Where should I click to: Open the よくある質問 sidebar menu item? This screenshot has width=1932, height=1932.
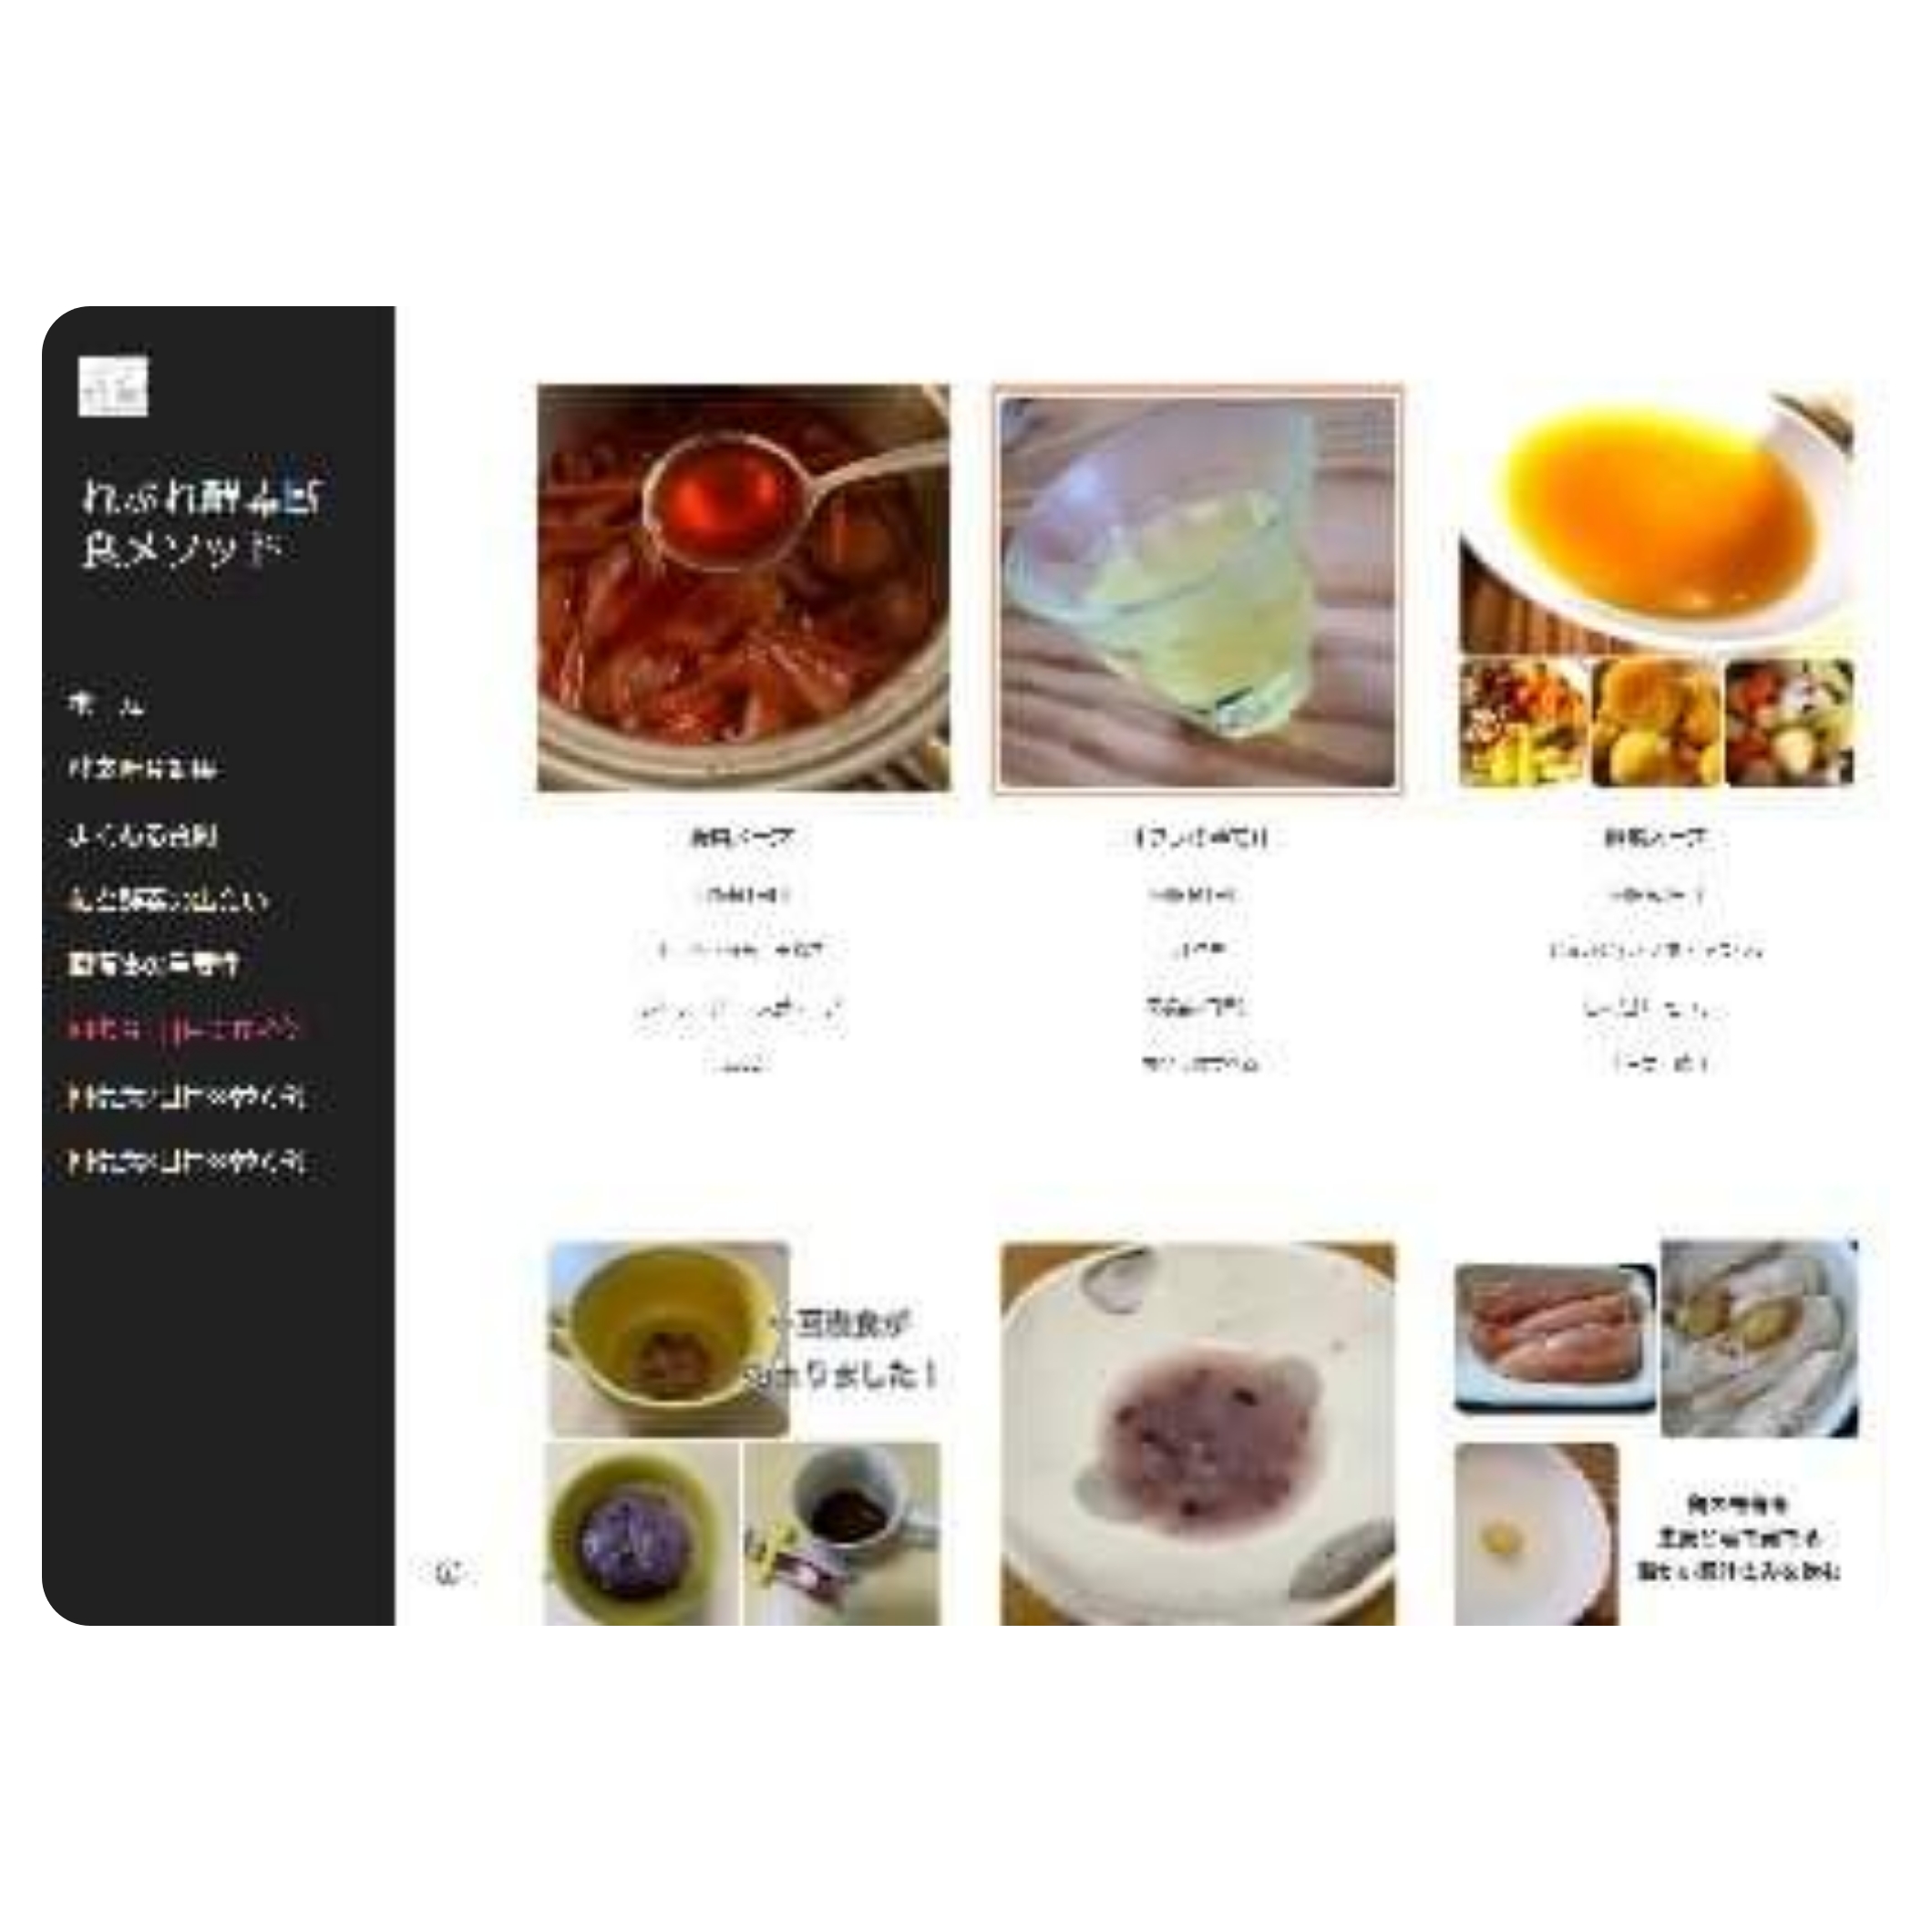(x=142, y=836)
